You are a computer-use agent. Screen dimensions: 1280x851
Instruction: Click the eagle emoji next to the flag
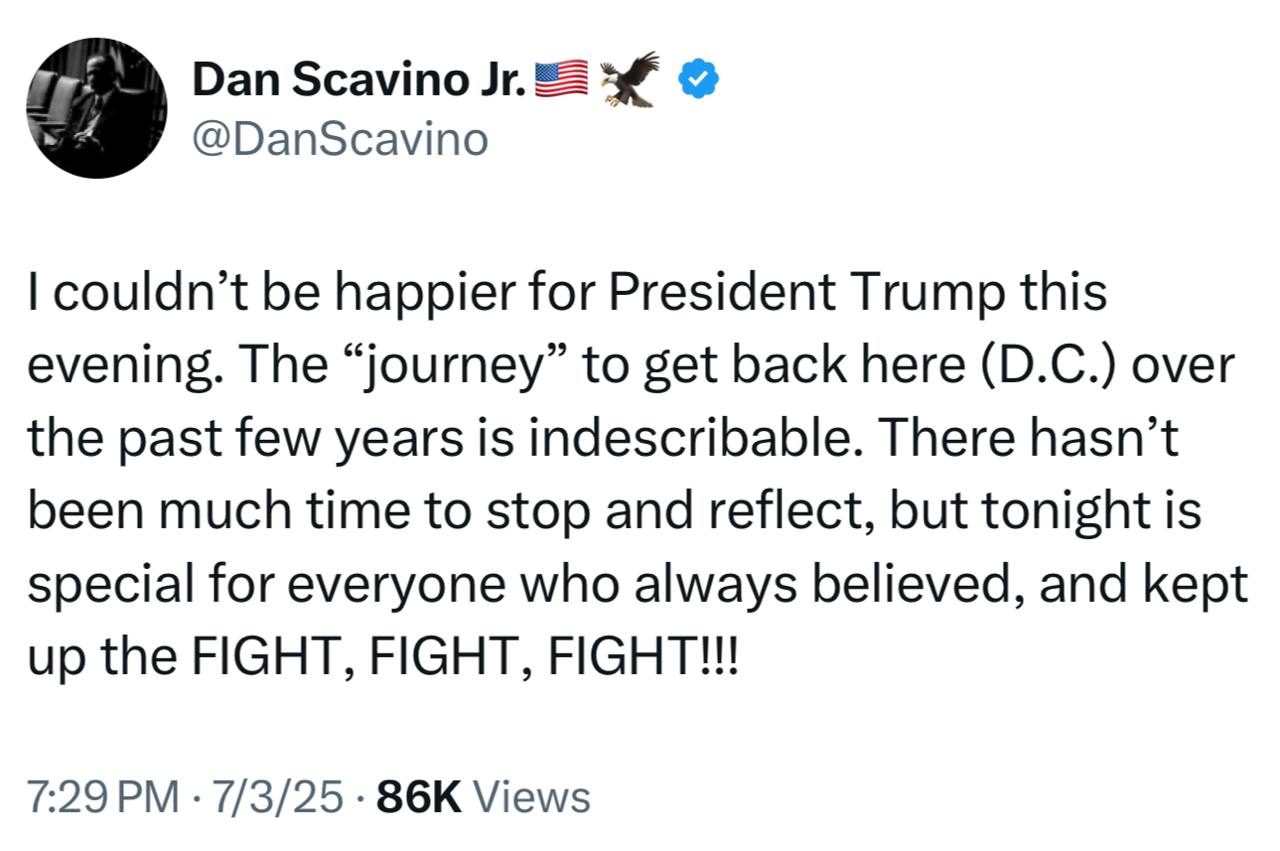coord(630,78)
